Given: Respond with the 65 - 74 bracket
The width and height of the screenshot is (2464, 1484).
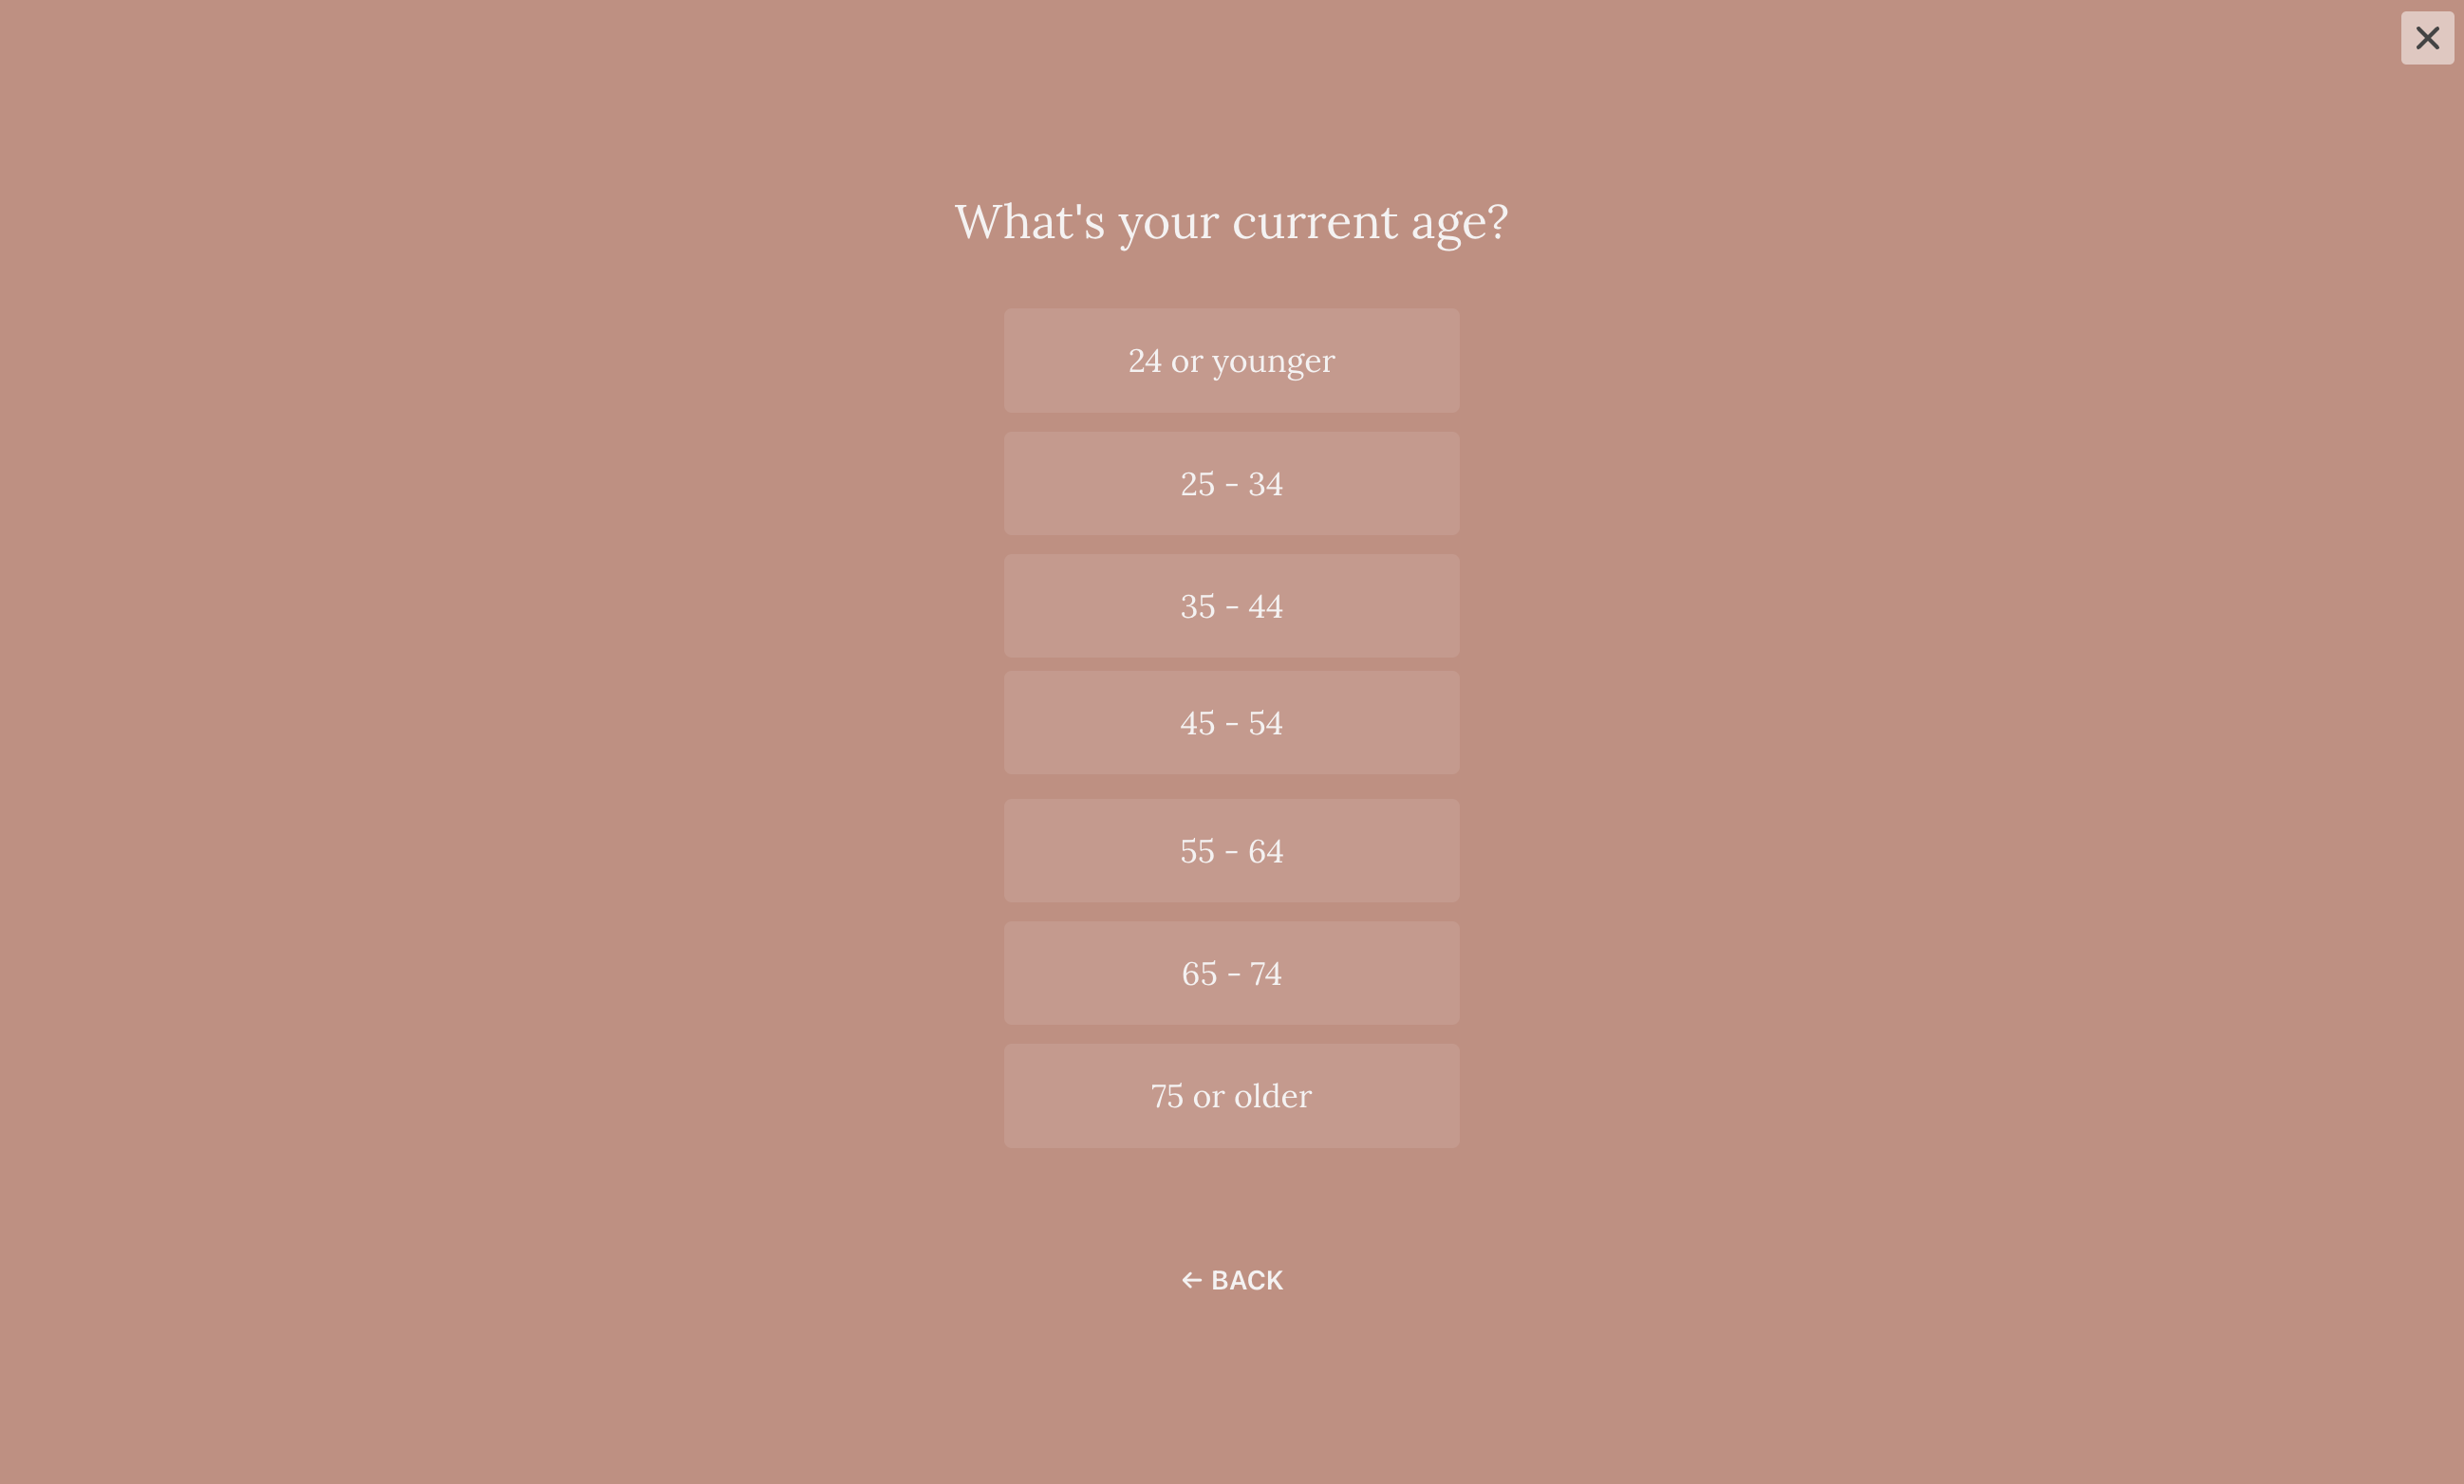Looking at the screenshot, I should point(1231,972).
